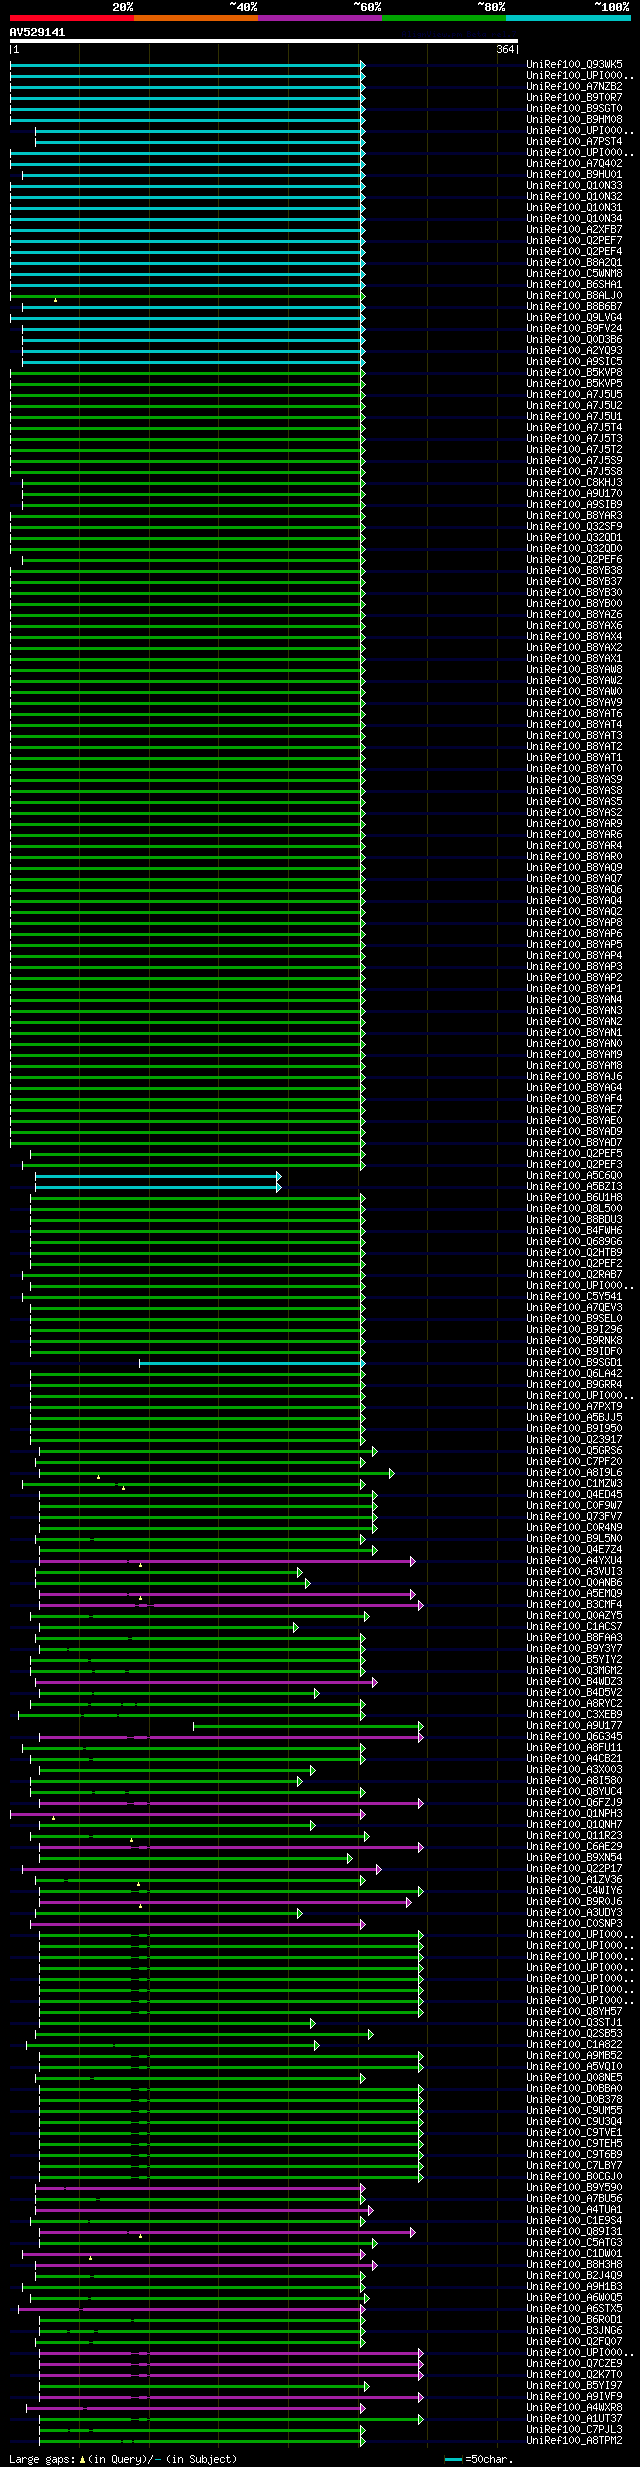The height and width of the screenshot is (2467, 640).
Task: Click the orange ~40% legend segment
Action: point(196,18)
